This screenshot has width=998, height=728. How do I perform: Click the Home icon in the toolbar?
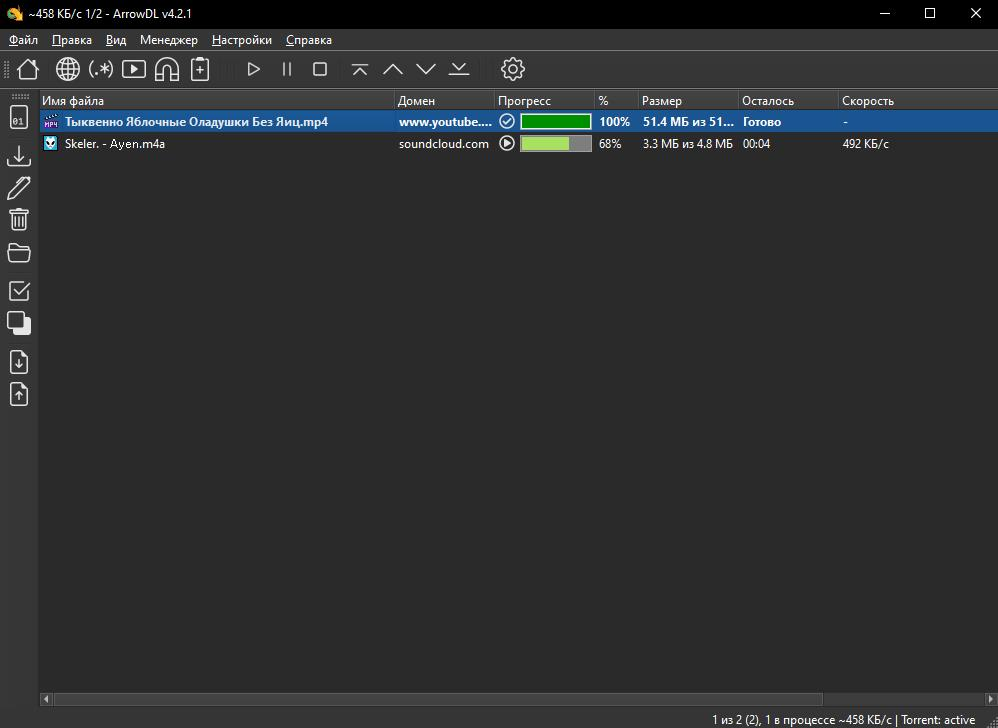(x=27, y=69)
